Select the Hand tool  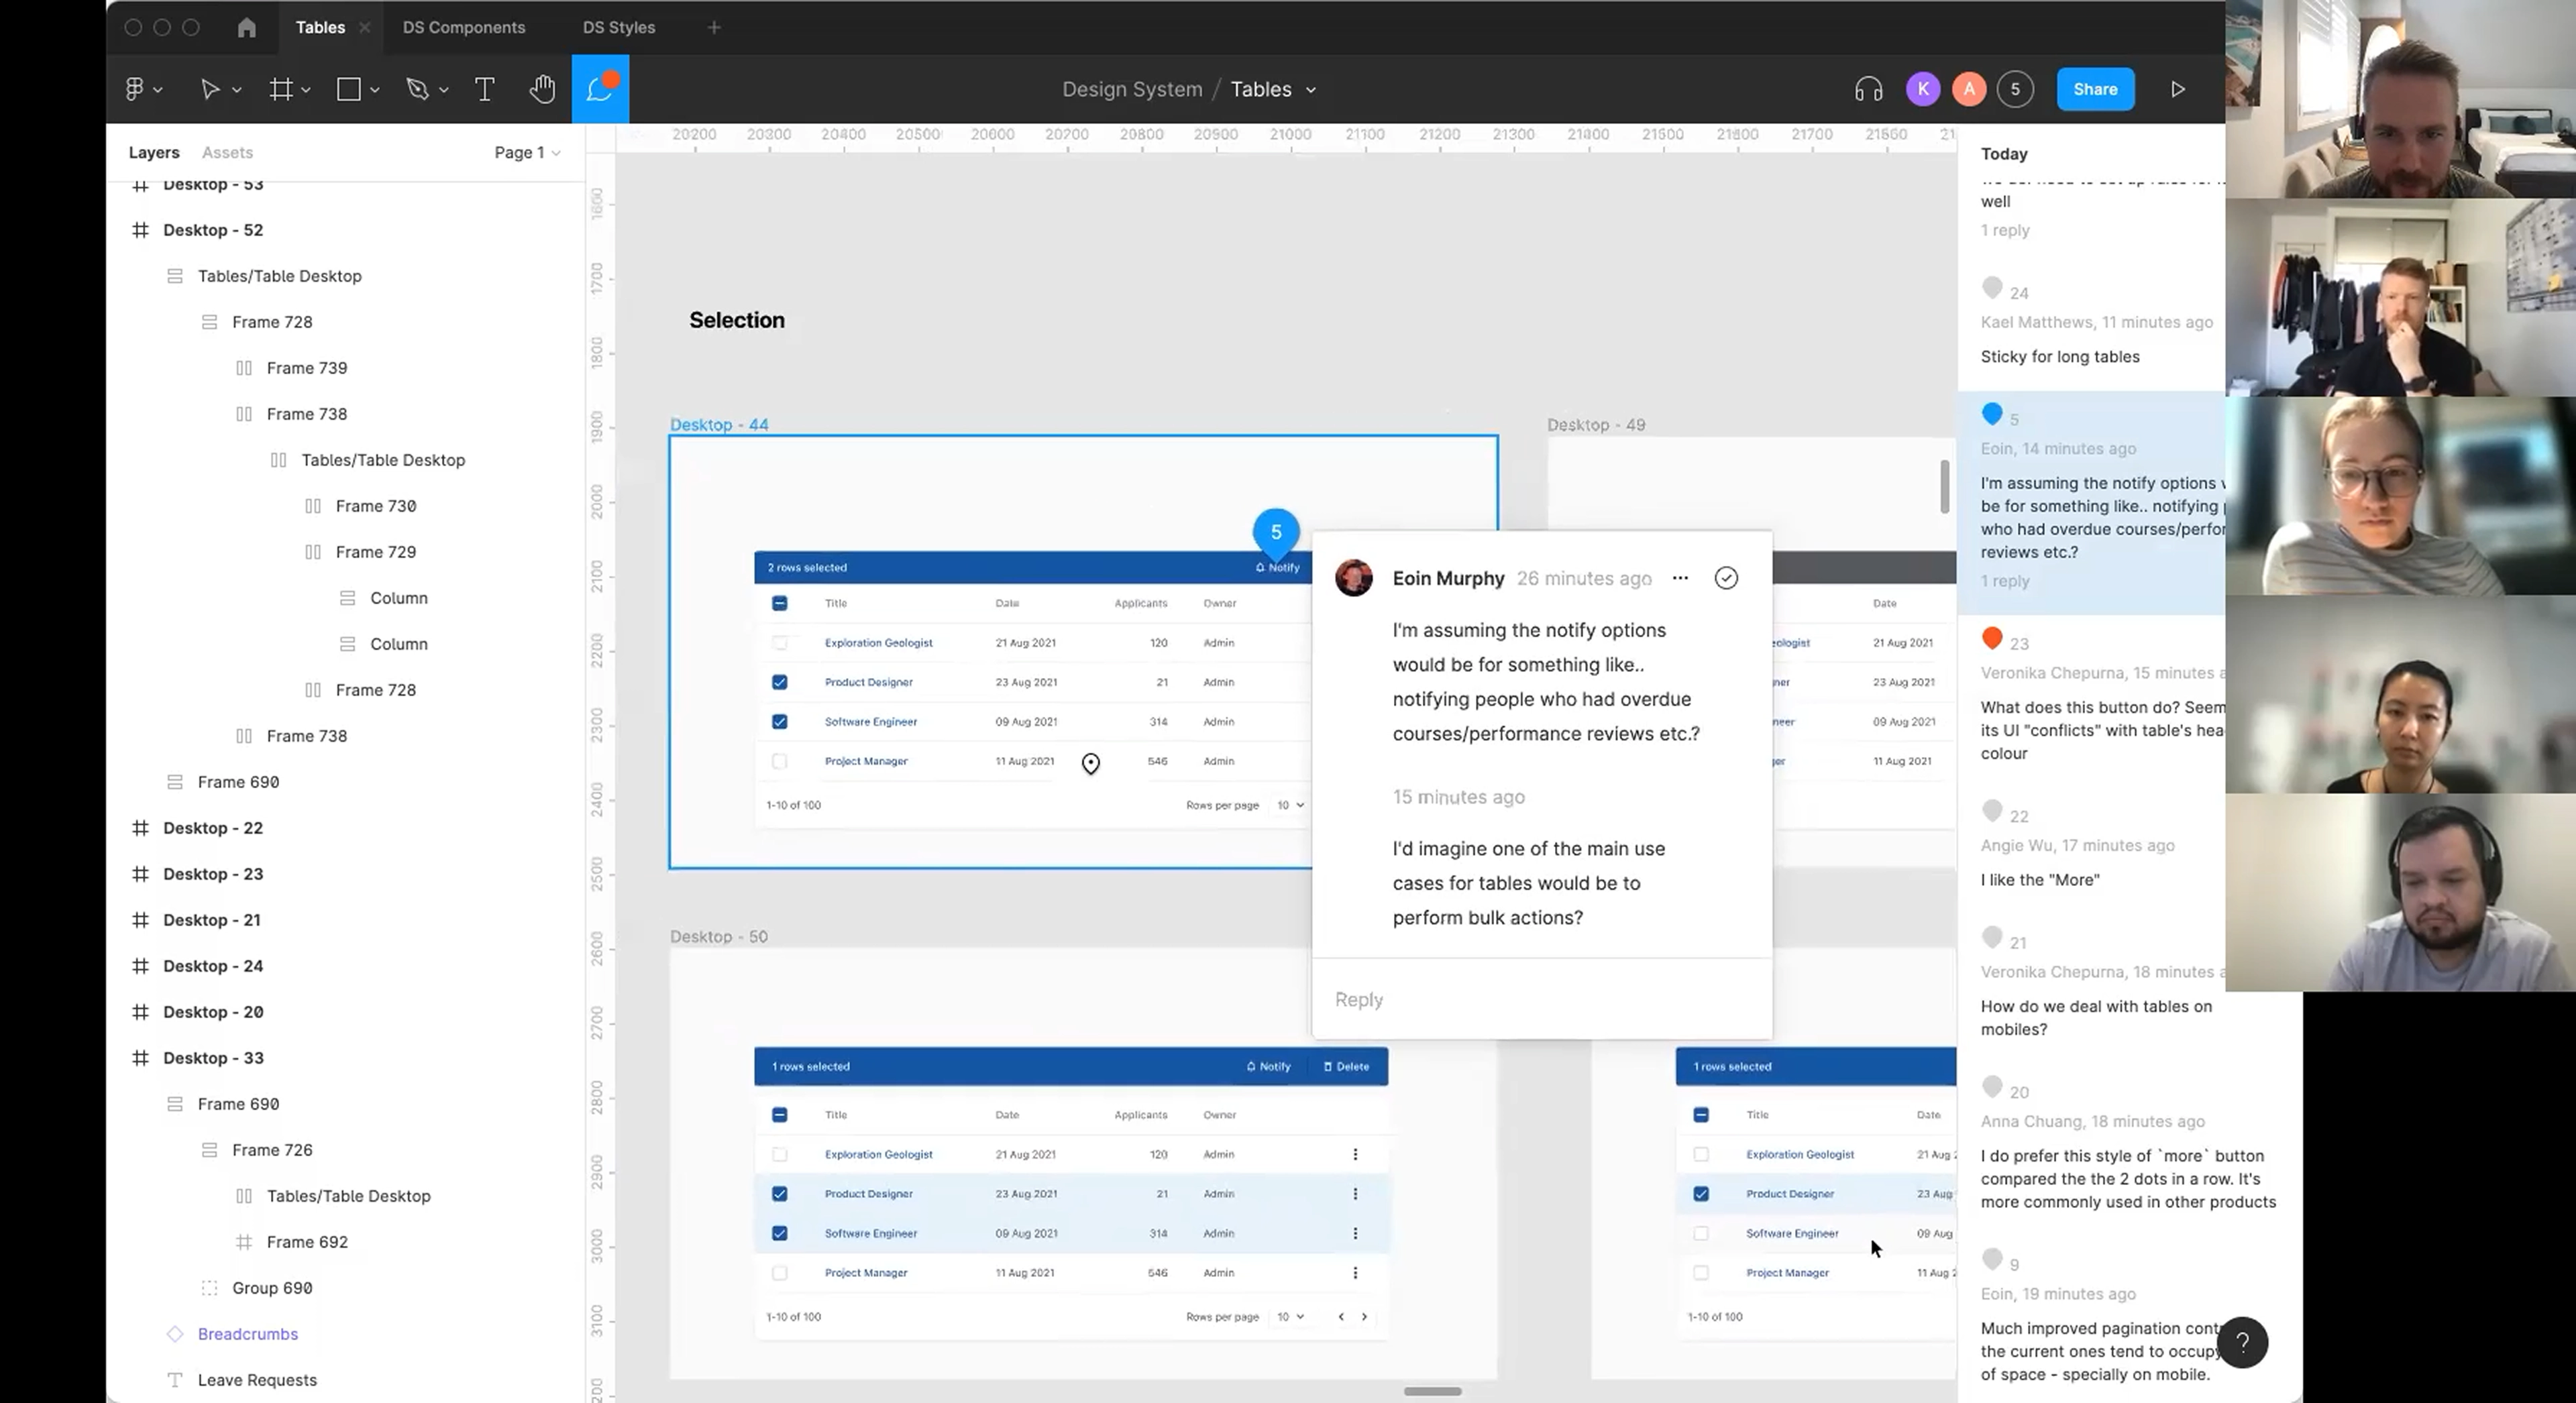542,89
